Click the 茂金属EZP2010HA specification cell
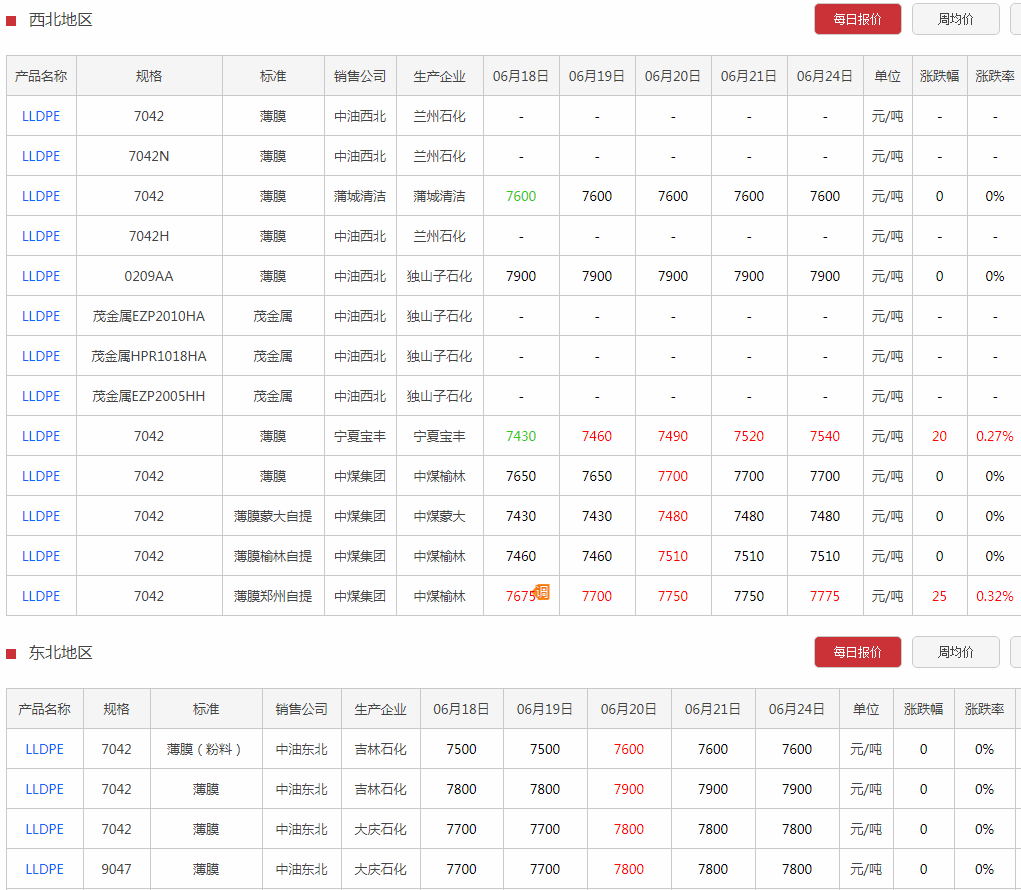This screenshot has width=1021, height=890. [x=149, y=316]
